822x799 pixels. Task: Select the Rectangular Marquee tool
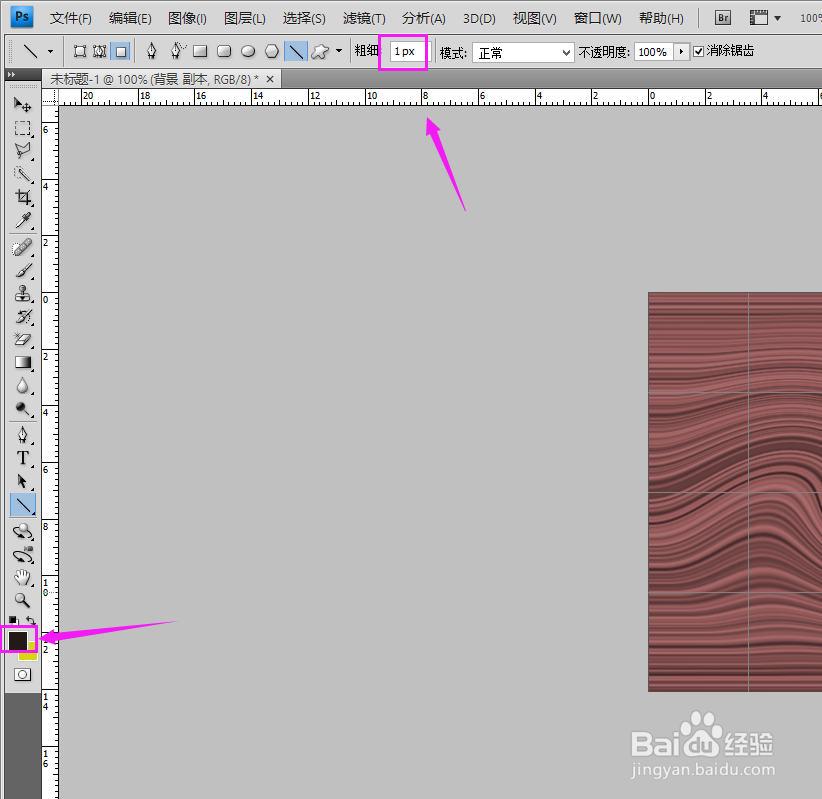(22, 128)
